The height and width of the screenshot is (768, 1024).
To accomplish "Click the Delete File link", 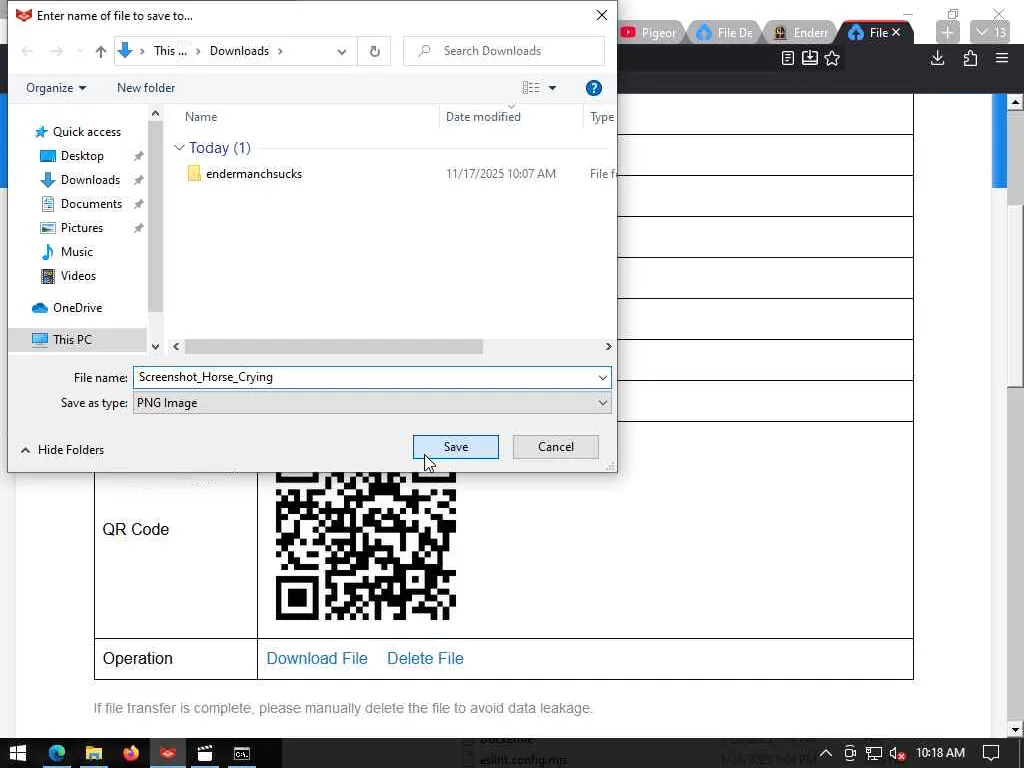I will click(x=425, y=658).
